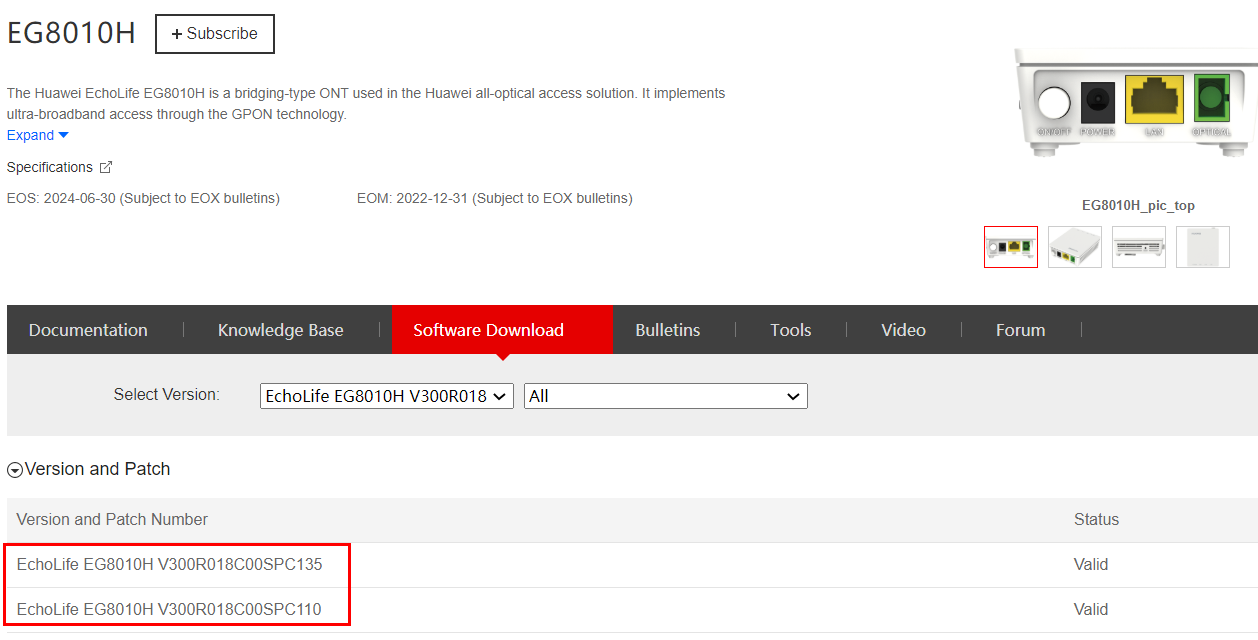Image resolution: width=1258 pixels, height=640 pixels.
Task: Select second thumbnail showing angled device view
Action: tap(1075, 247)
